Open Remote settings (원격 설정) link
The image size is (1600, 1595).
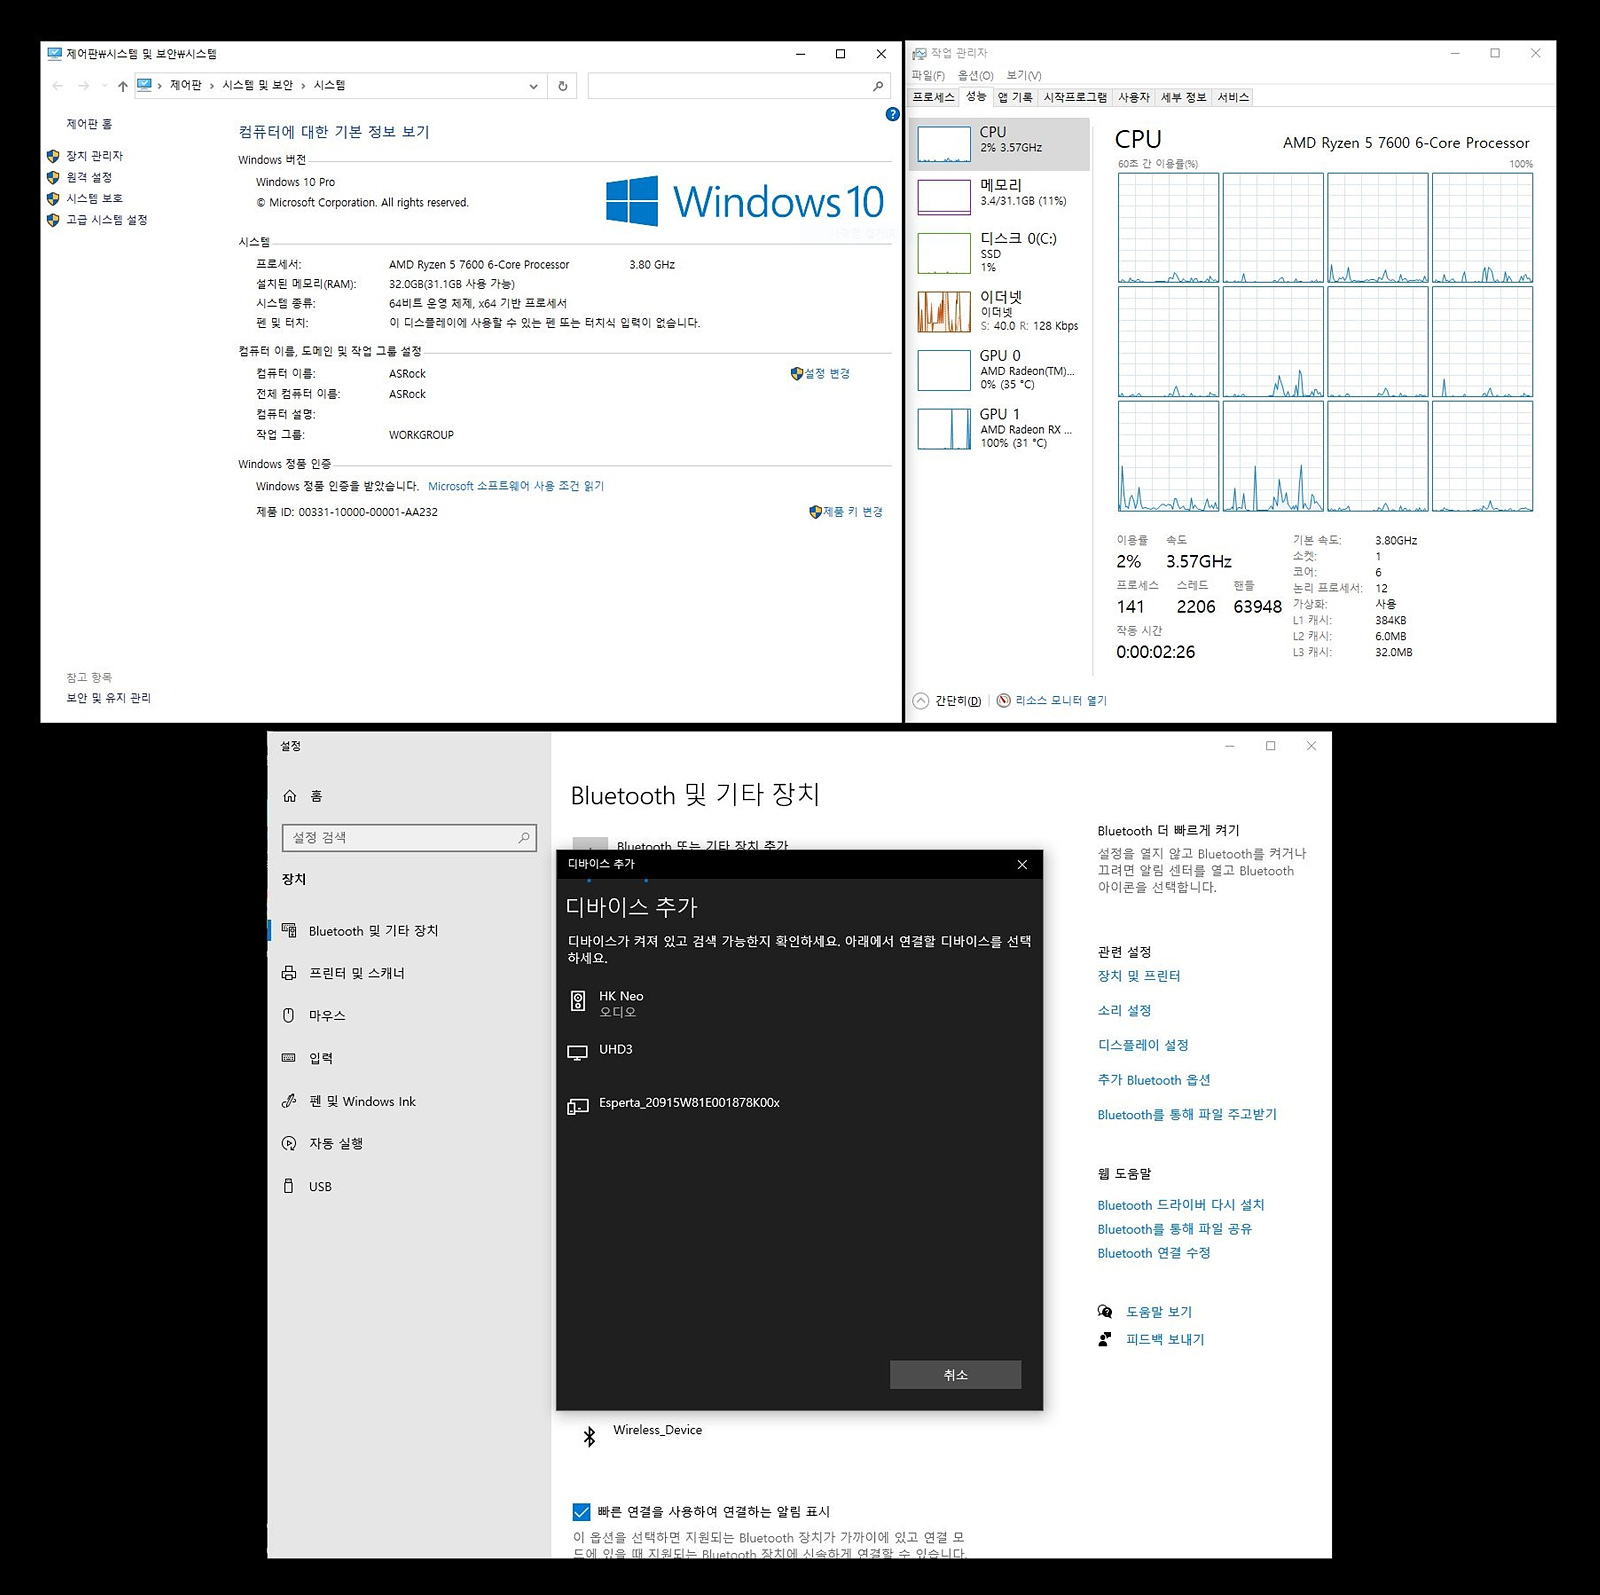pyautogui.click(x=89, y=177)
